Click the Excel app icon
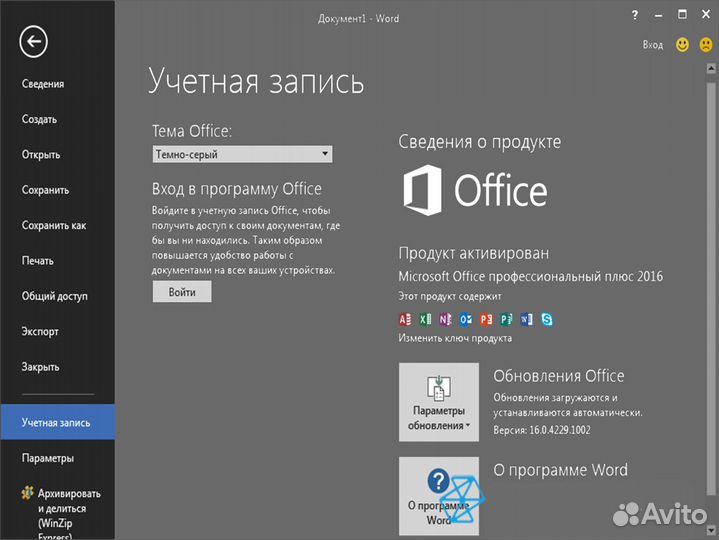Viewport: 719px width, 540px height. pos(425,319)
